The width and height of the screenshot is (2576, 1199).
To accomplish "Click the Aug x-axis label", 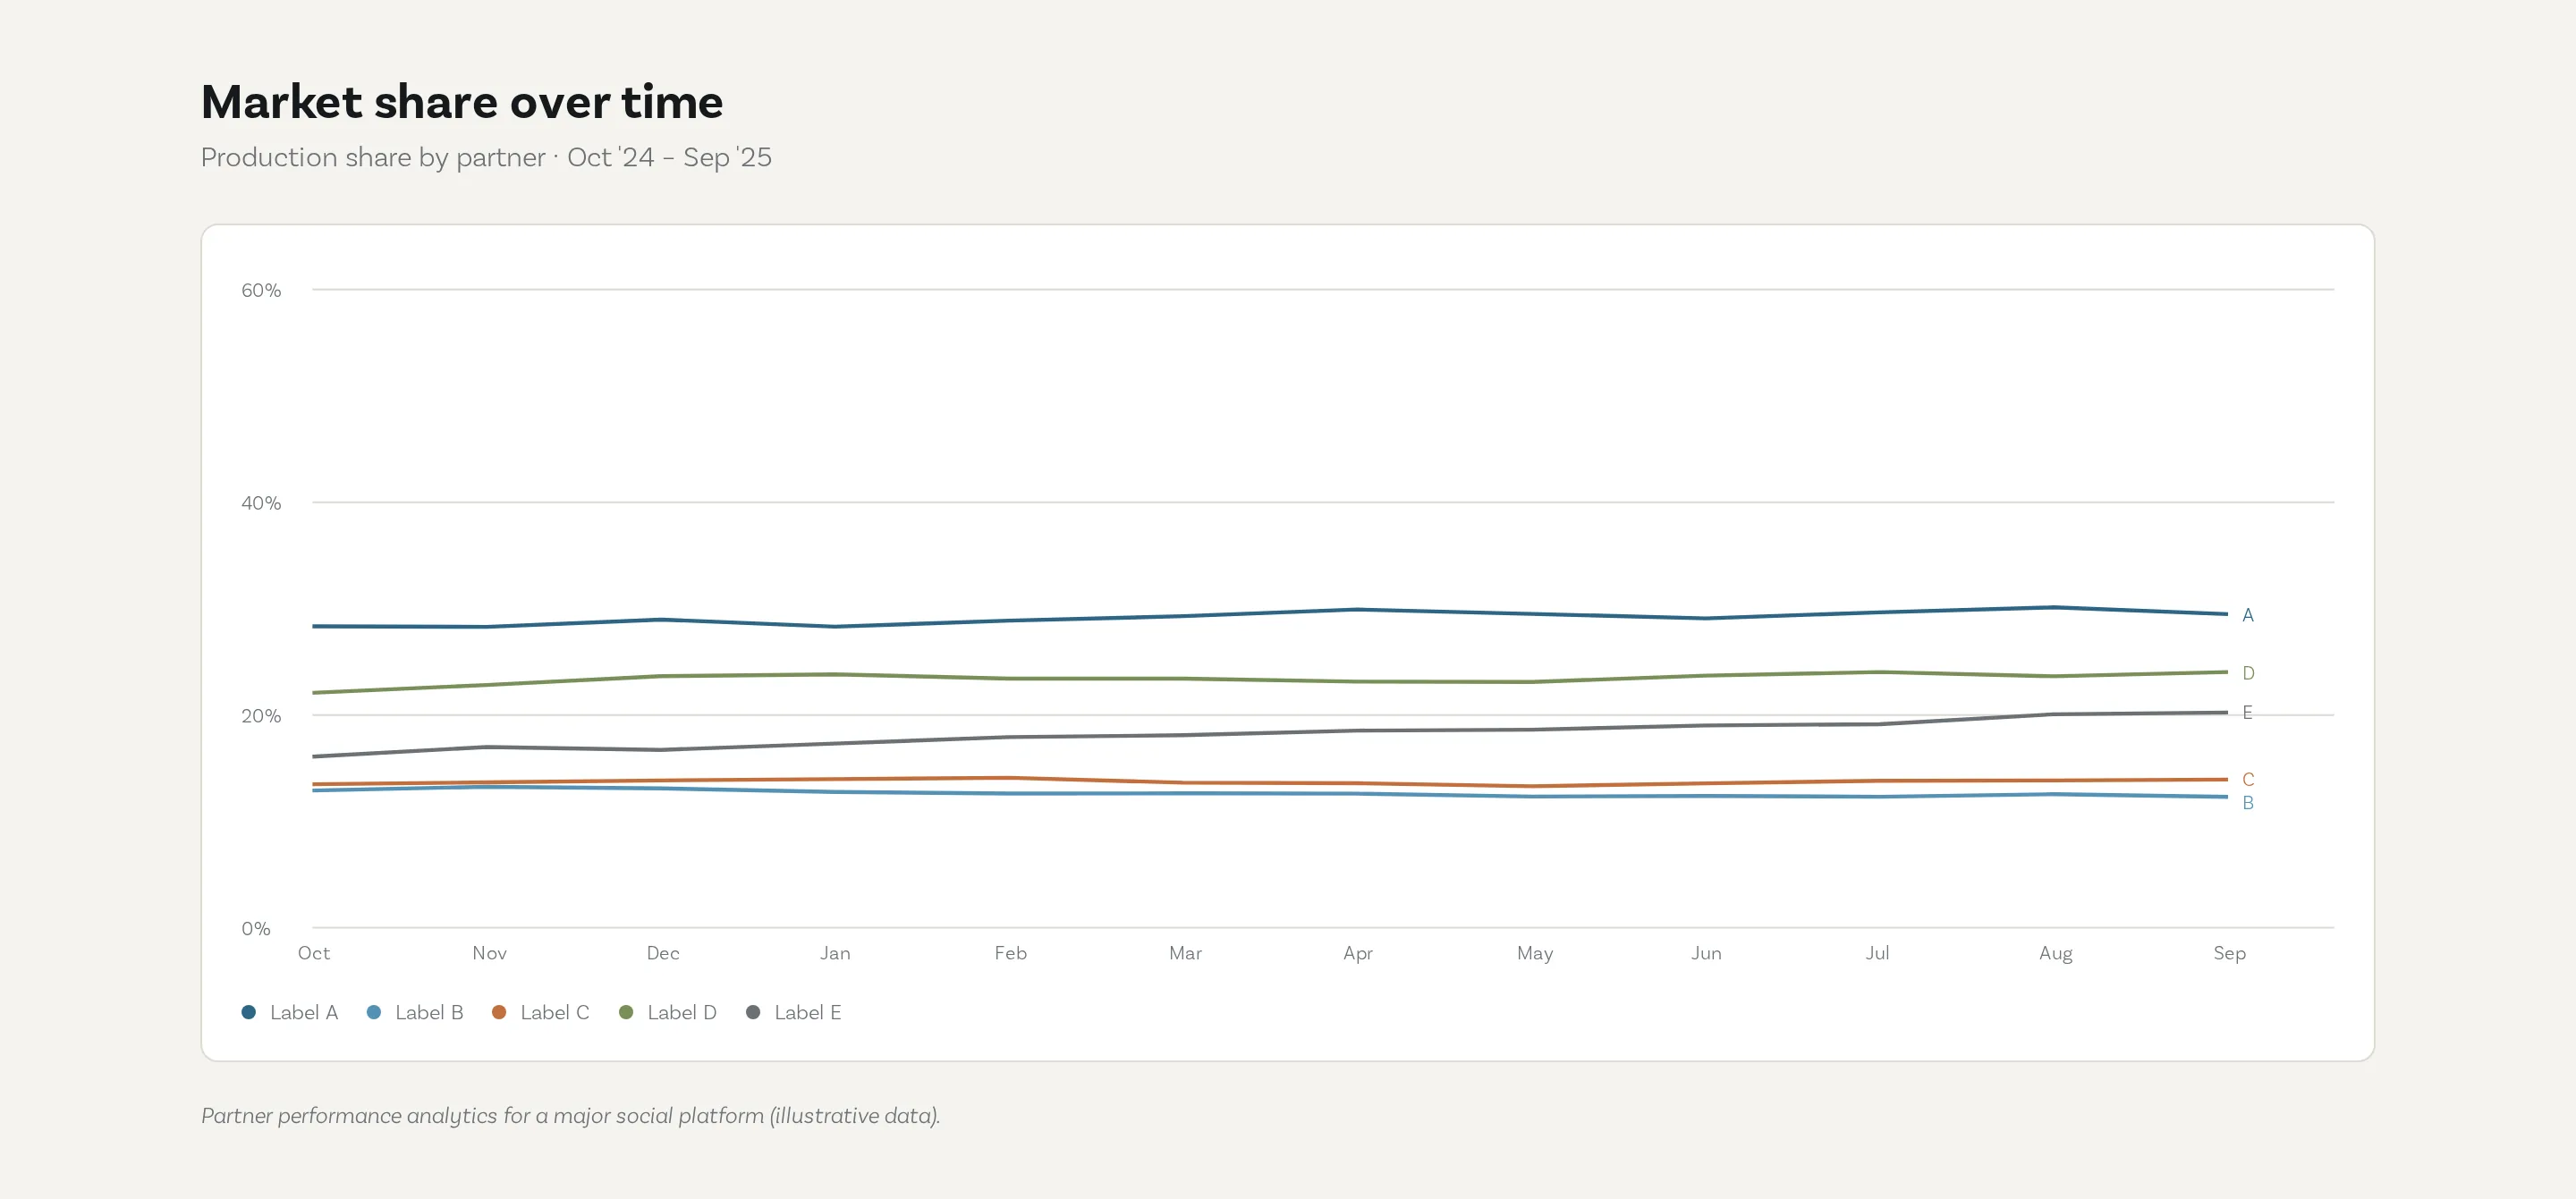I will pos(2056,953).
